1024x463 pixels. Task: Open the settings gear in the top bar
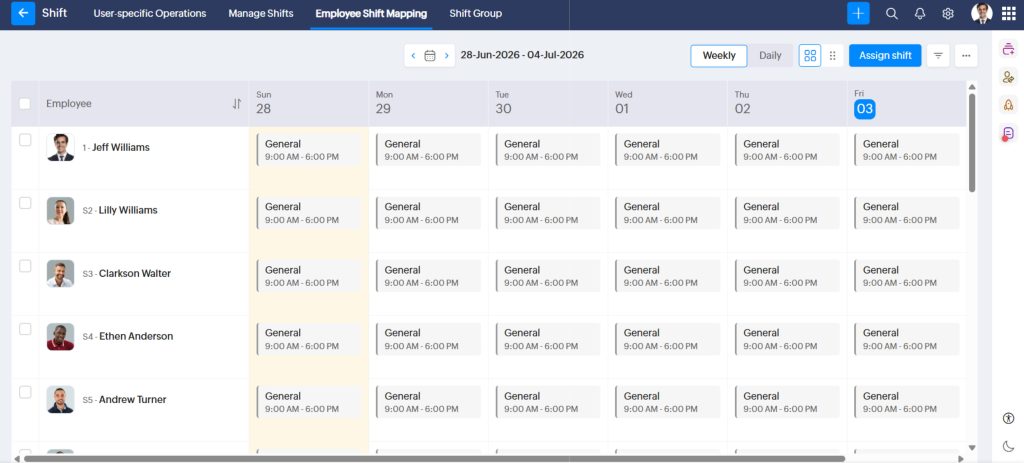pos(948,14)
